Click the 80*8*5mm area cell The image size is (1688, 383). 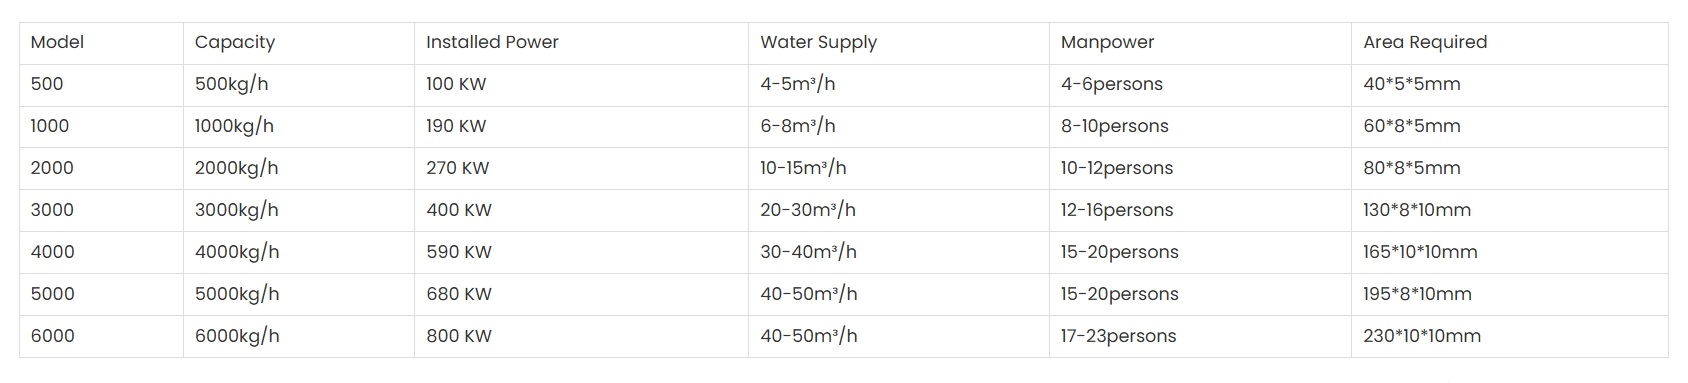tap(1510, 169)
